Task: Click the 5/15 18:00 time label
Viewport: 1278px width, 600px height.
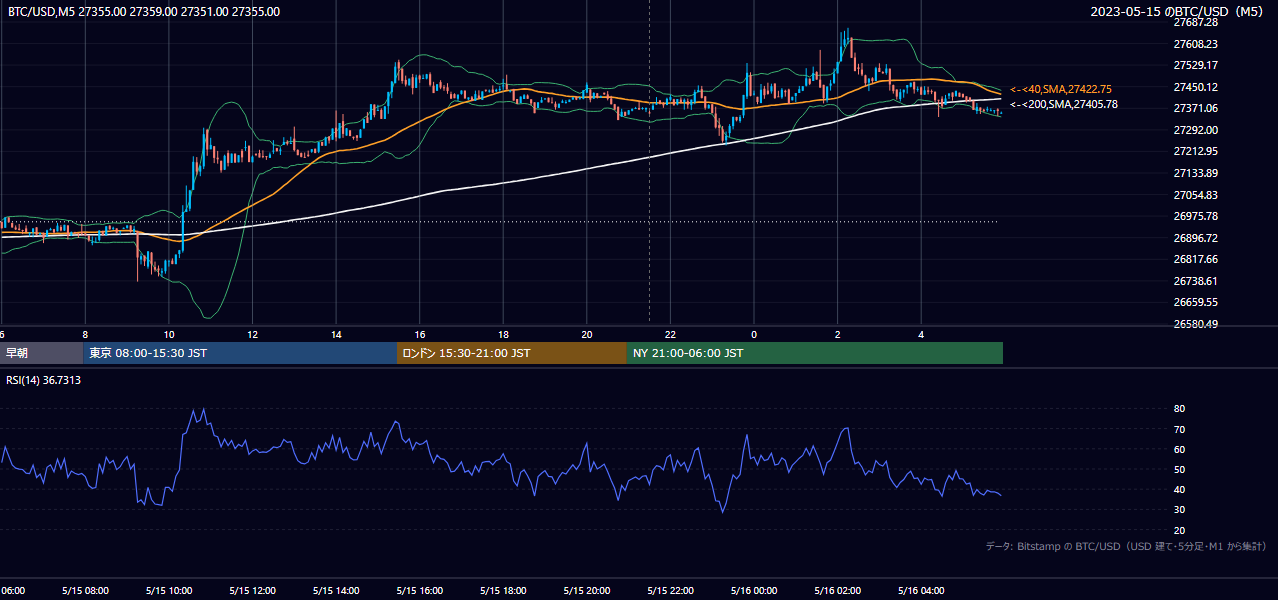Action: coord(503,591)
